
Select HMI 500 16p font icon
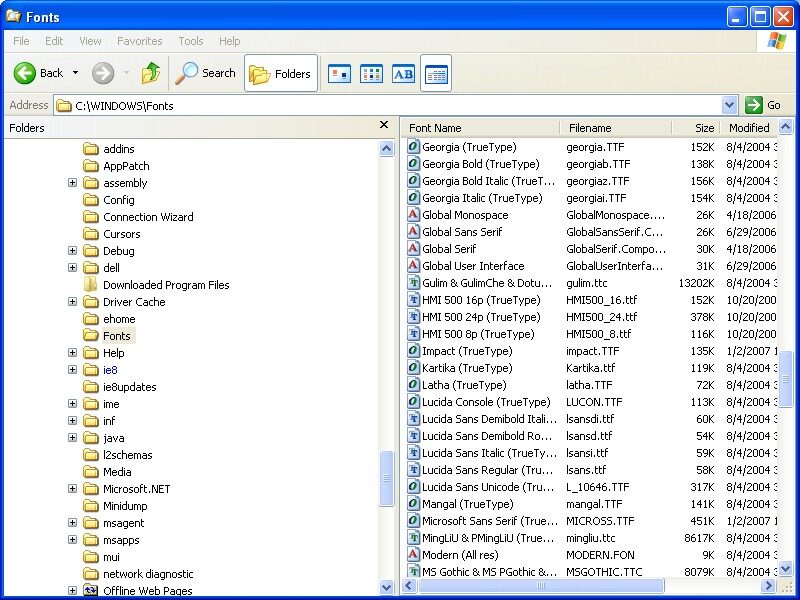pos(413,299)
